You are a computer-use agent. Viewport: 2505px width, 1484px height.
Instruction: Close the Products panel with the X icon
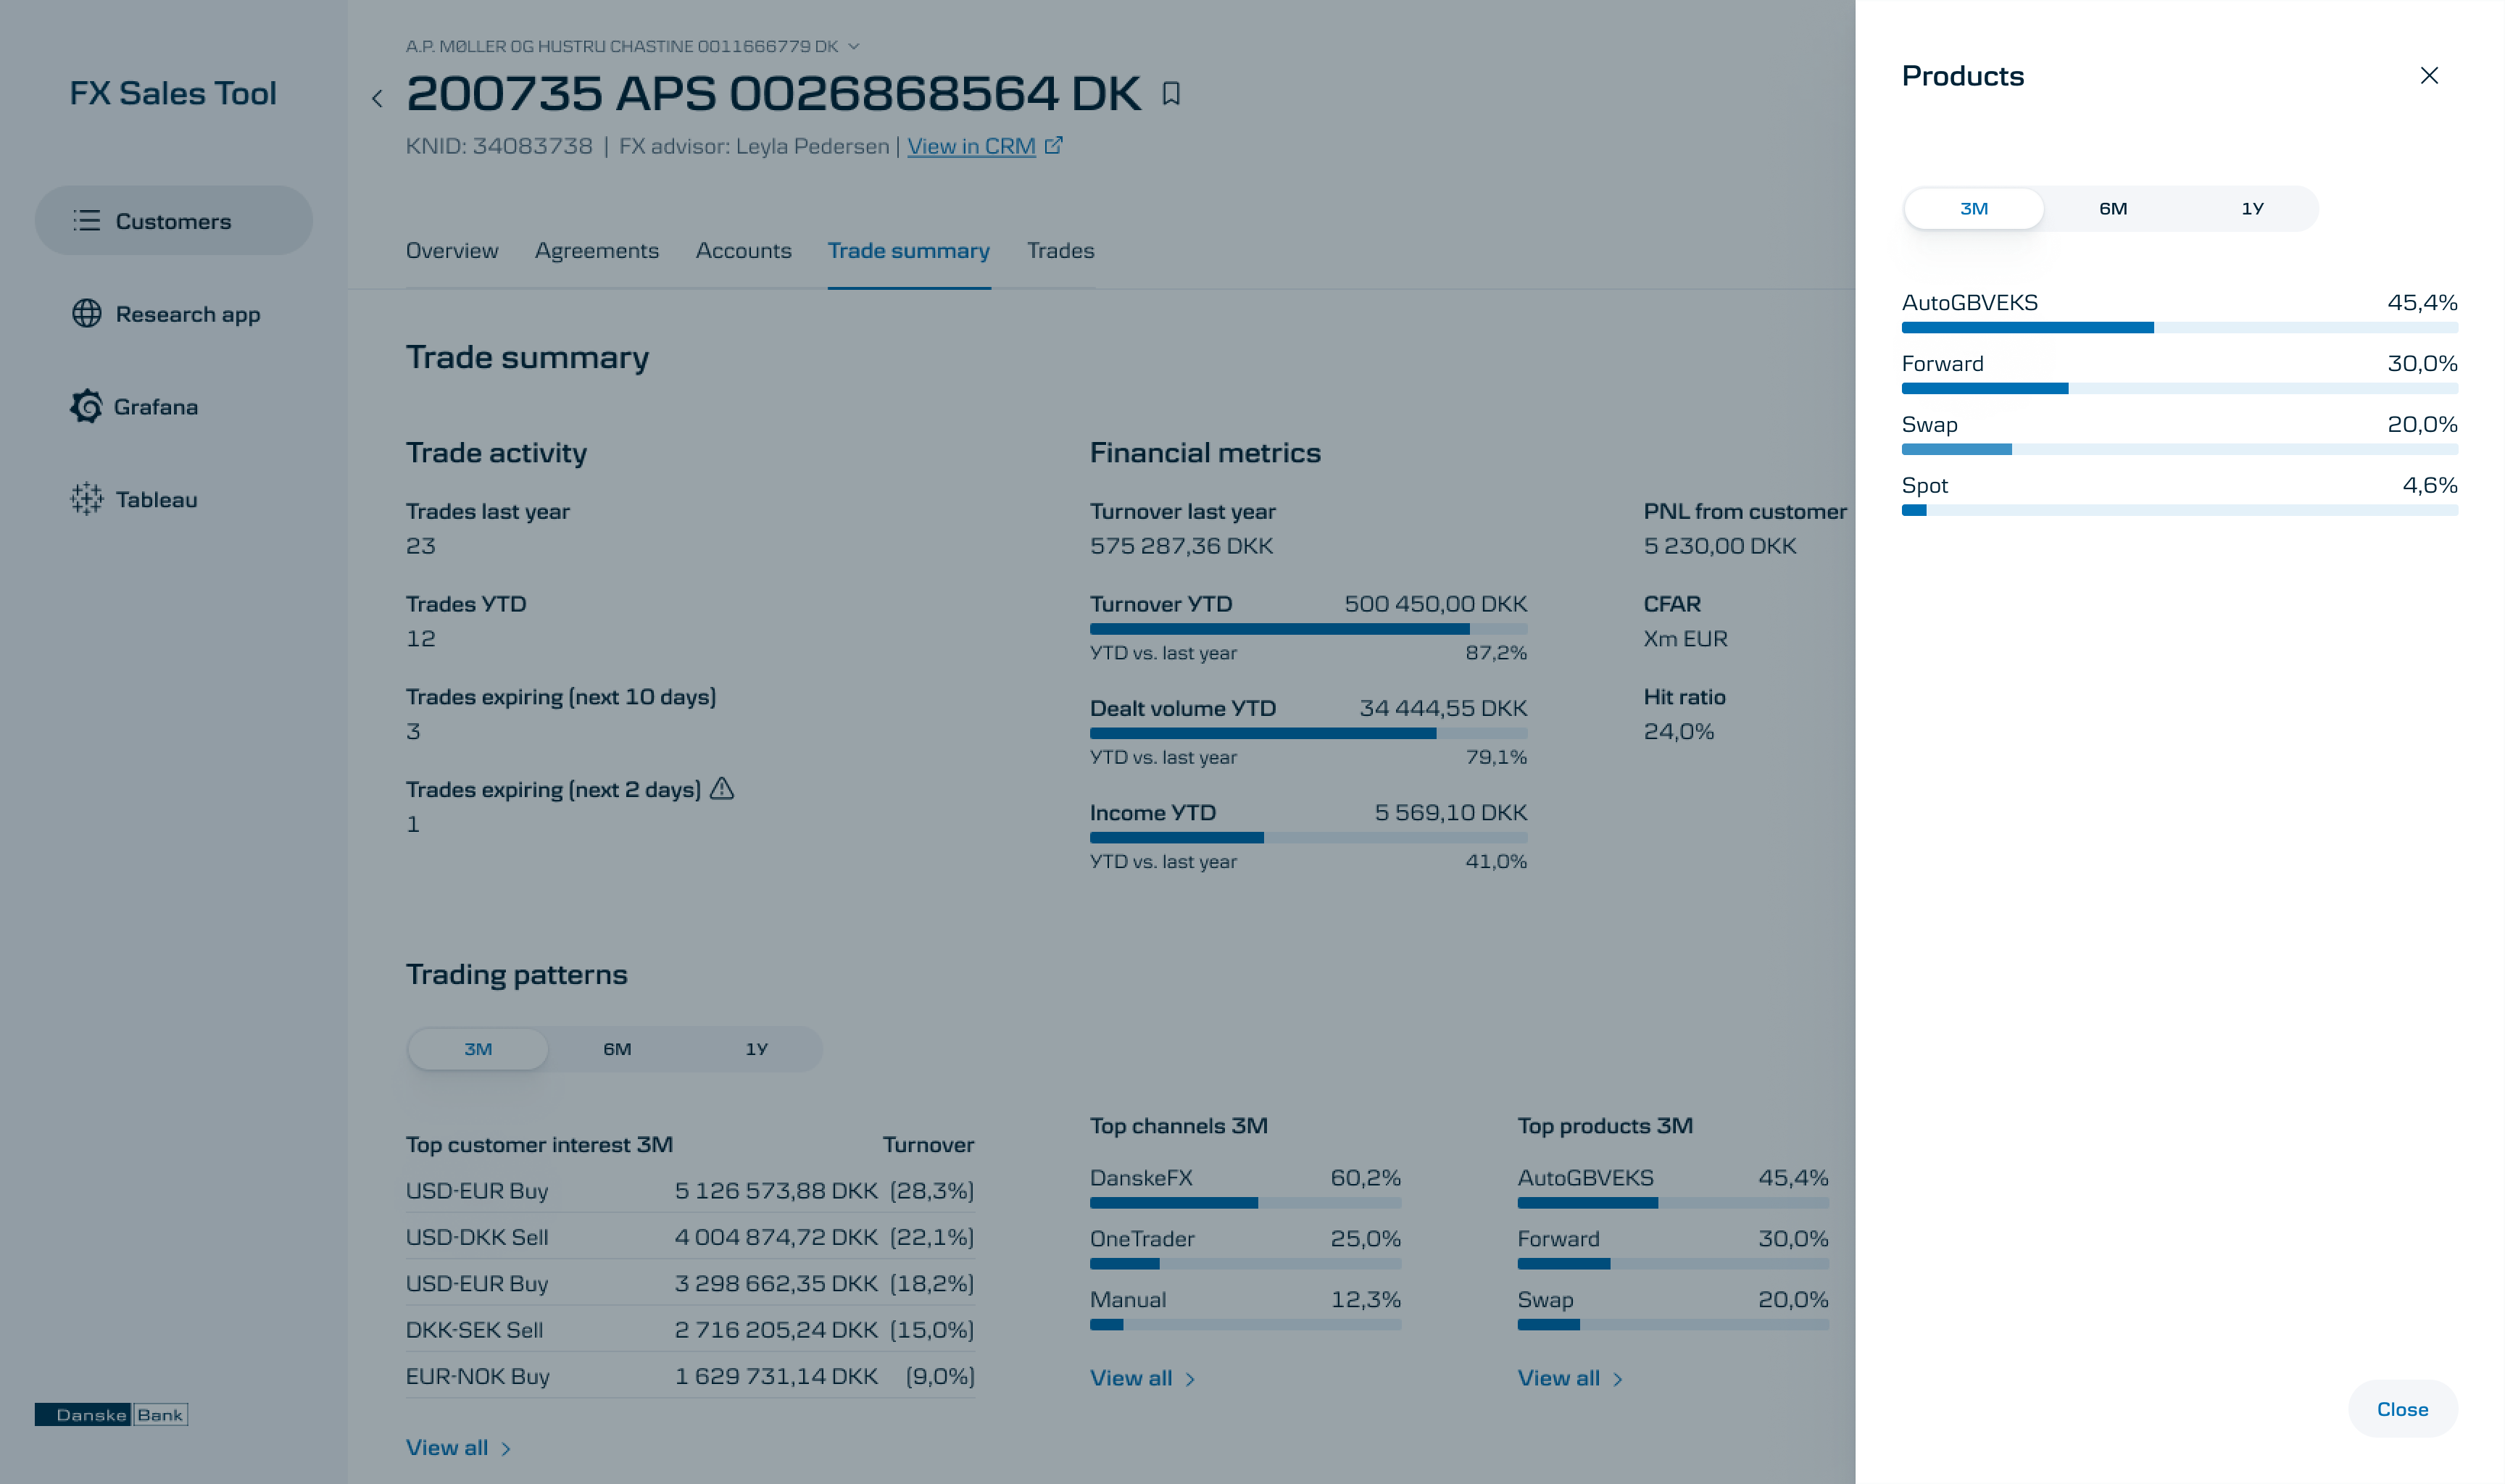[x=2429, y=76]
